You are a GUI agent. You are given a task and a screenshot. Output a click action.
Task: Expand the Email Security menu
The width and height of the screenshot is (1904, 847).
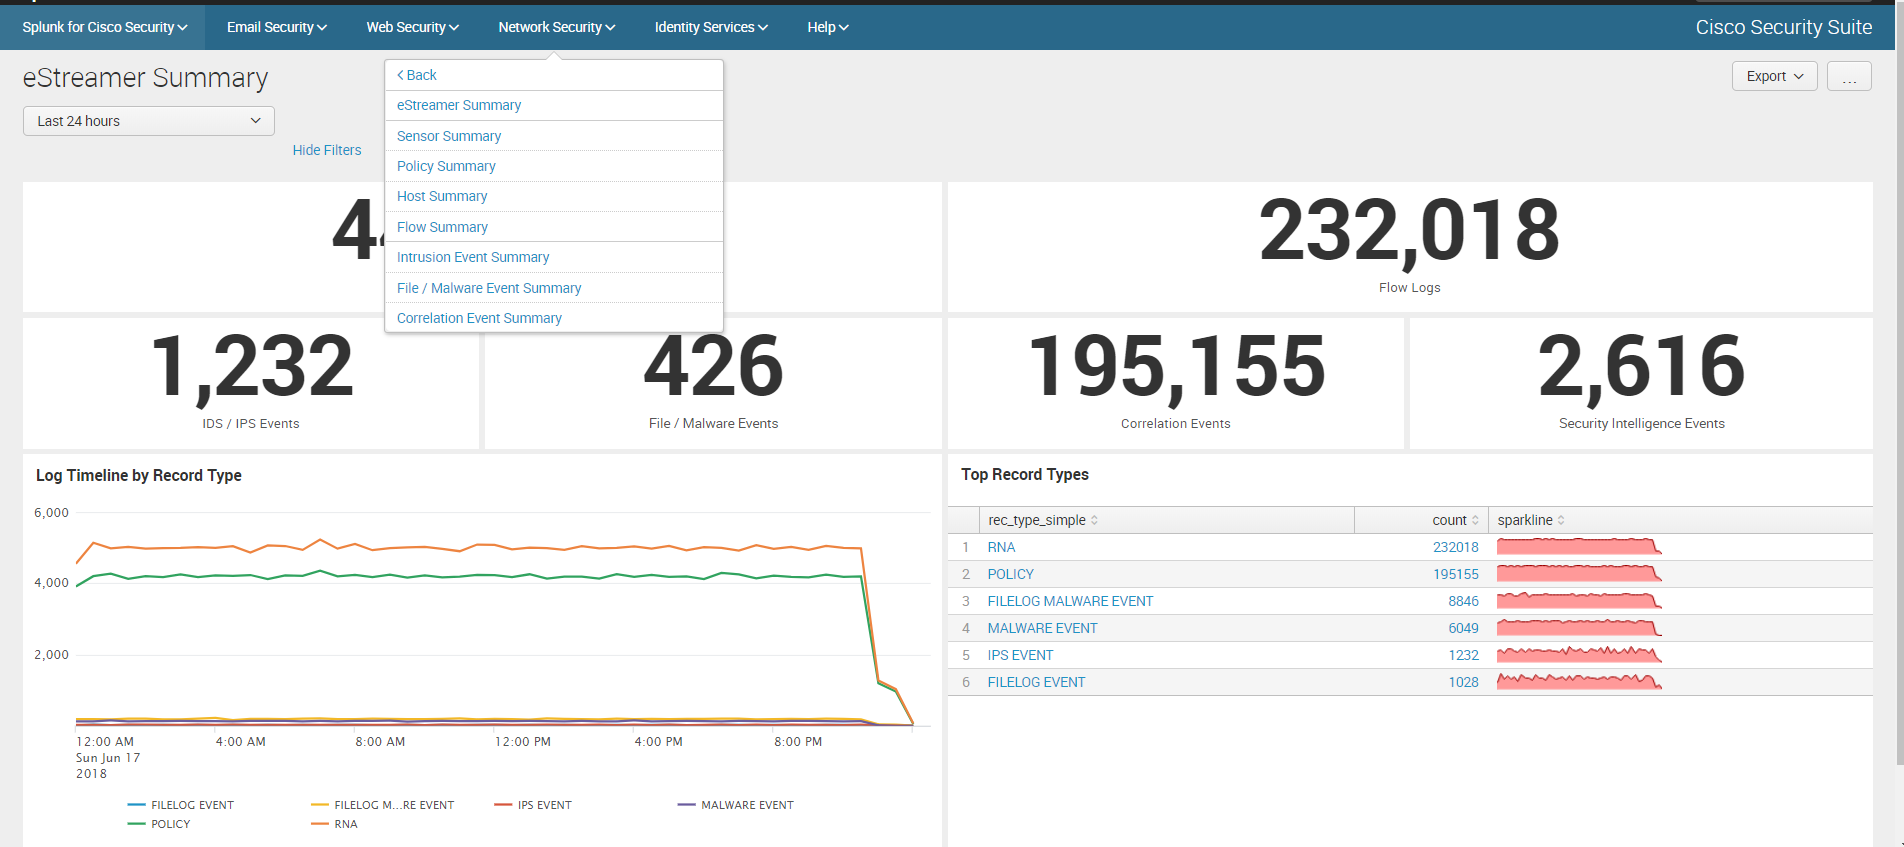[276, 27]
